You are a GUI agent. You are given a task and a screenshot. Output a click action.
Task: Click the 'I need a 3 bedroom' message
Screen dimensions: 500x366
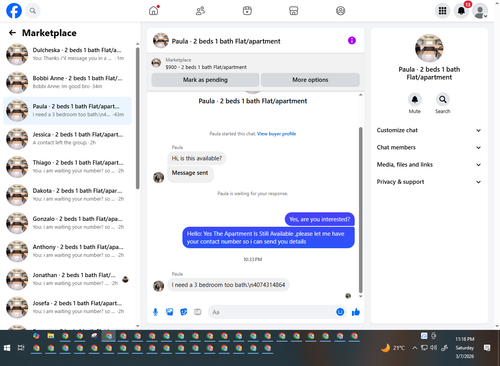tap(228, 285)
